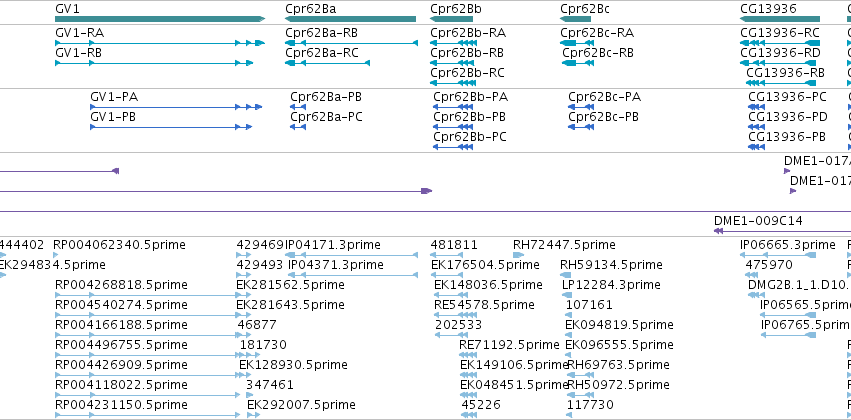Viewport: 851px width, 420px height.
Task: Click Cpr62Ba-PB protein label
Action: click(x=326, y=97)
